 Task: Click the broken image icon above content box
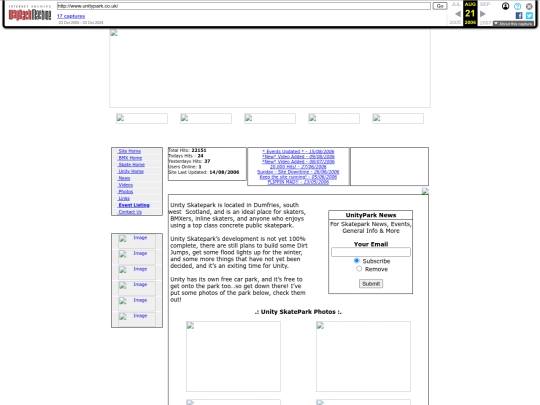click(x=425, y=191)
